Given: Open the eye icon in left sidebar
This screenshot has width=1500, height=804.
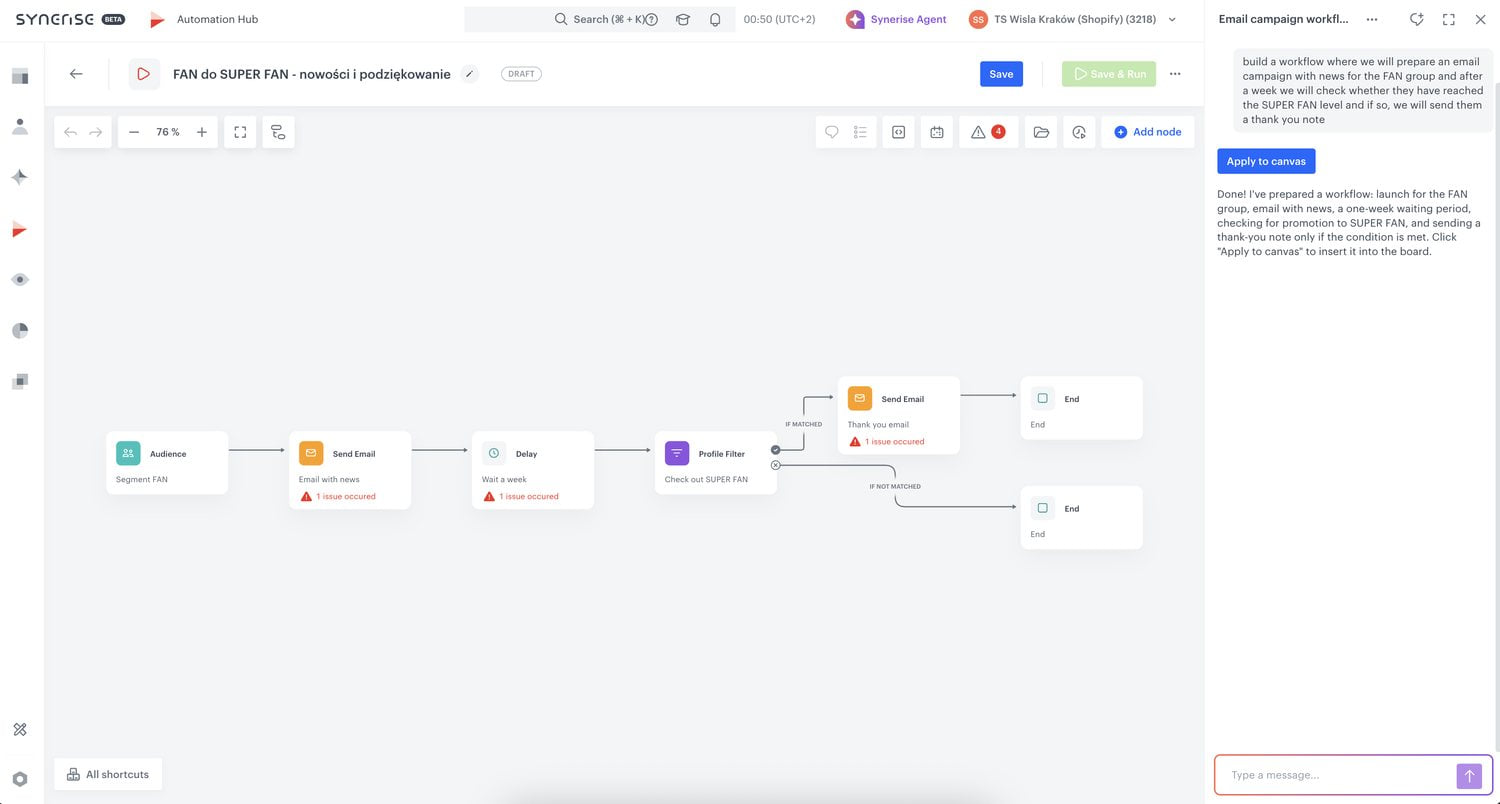Looking at the screenshot, I should [20, 280].
